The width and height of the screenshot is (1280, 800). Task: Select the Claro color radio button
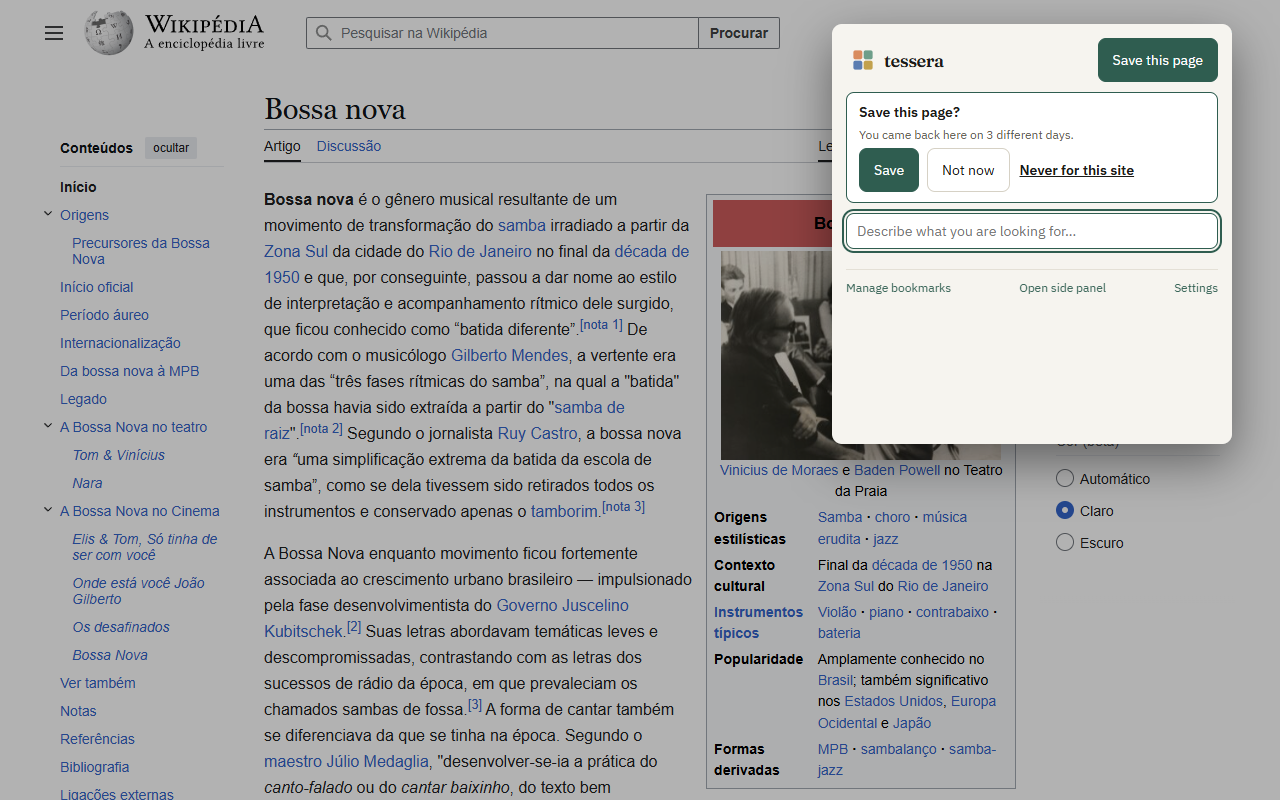click(x=1065, y=511)
